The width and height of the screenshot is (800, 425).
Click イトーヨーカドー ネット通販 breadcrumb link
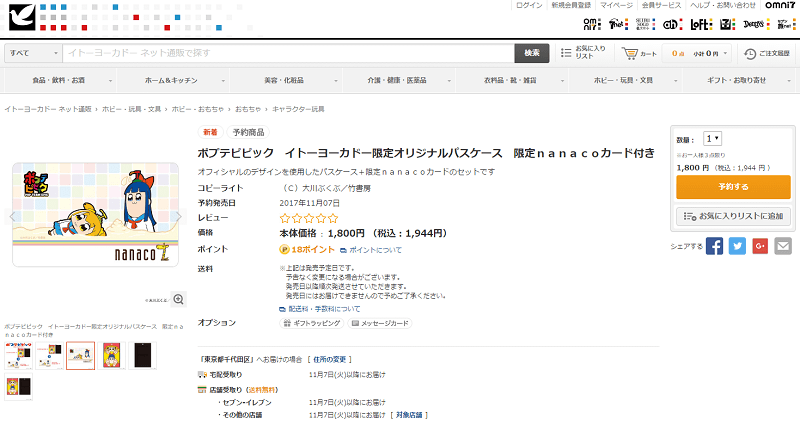[x=48, y=109]
